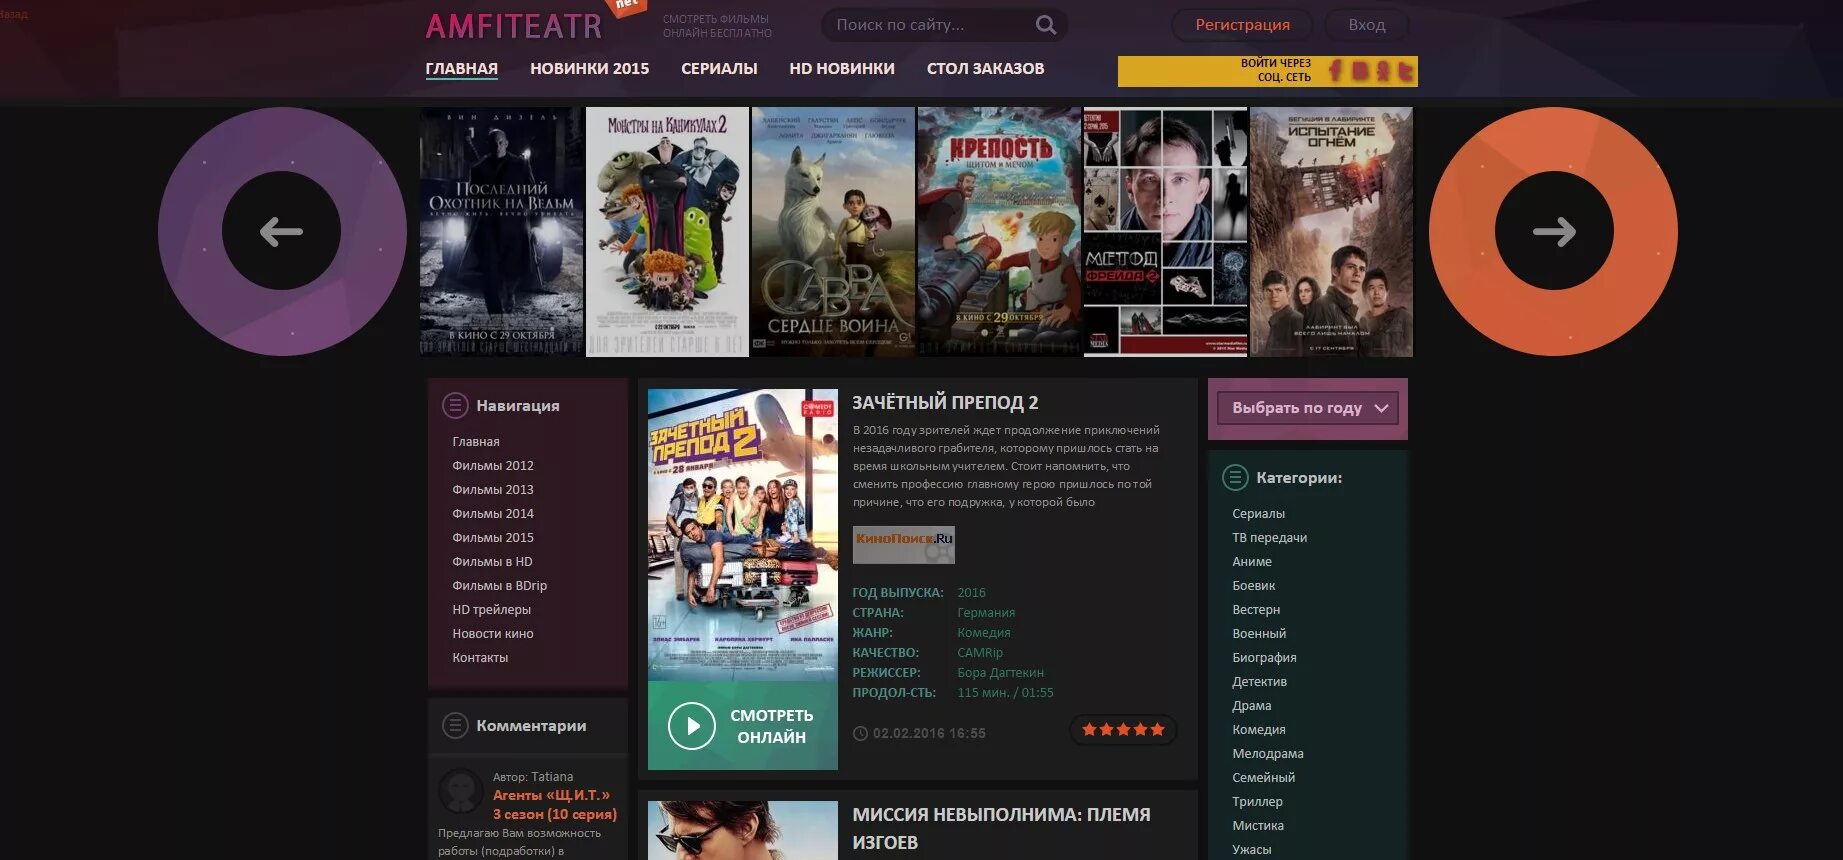
Task: Click the Зачётный препод 2 poster image
Action: click(x=743, y=535)
